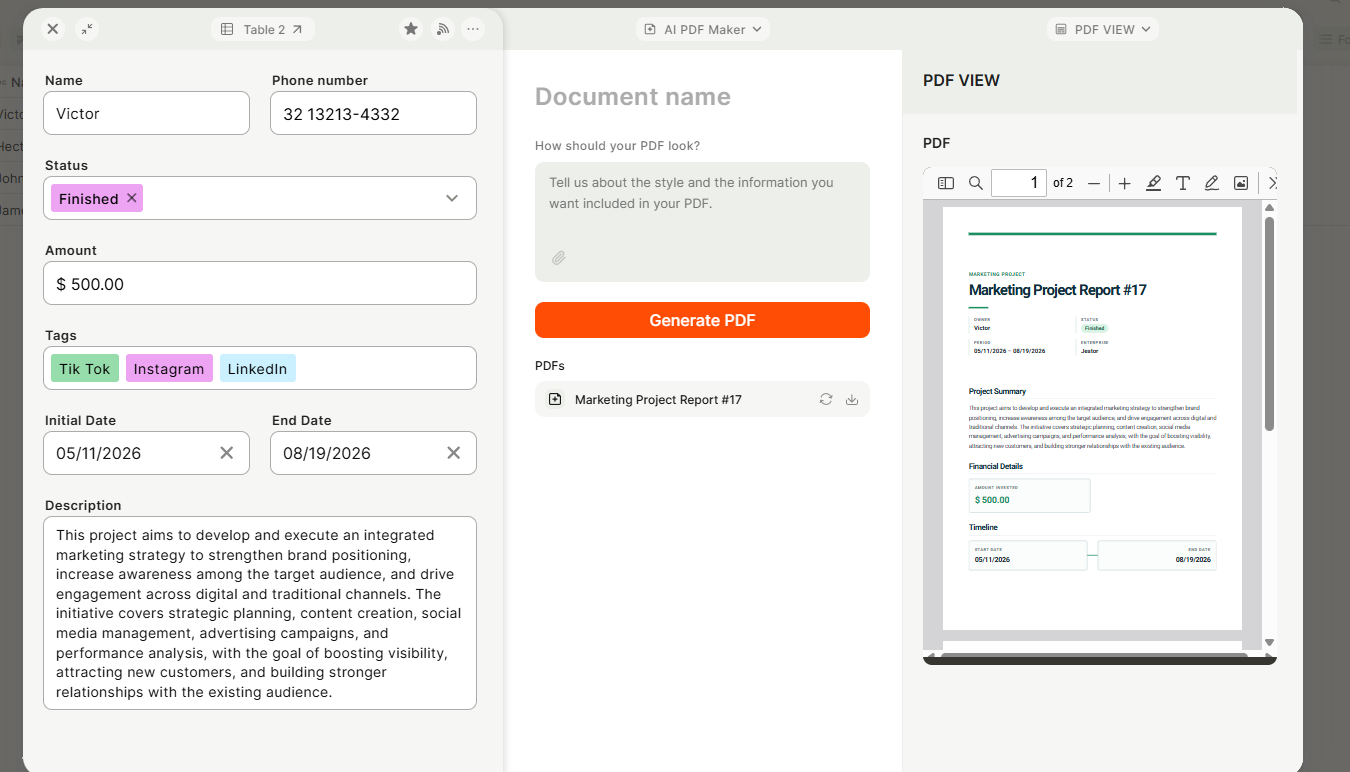The height and width of the screenshot is (772, 1350).
Task: Click the Initial Date field 05/11/2026
Action: pyautogui.click(x=146, y=453)
